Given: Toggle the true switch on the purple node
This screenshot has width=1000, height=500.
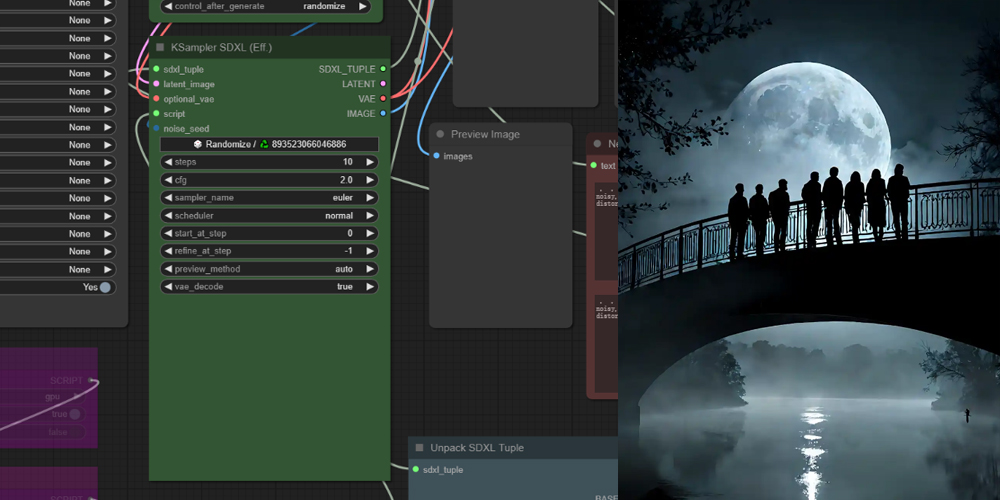Looking at the screenshot, I should (75, 415).
